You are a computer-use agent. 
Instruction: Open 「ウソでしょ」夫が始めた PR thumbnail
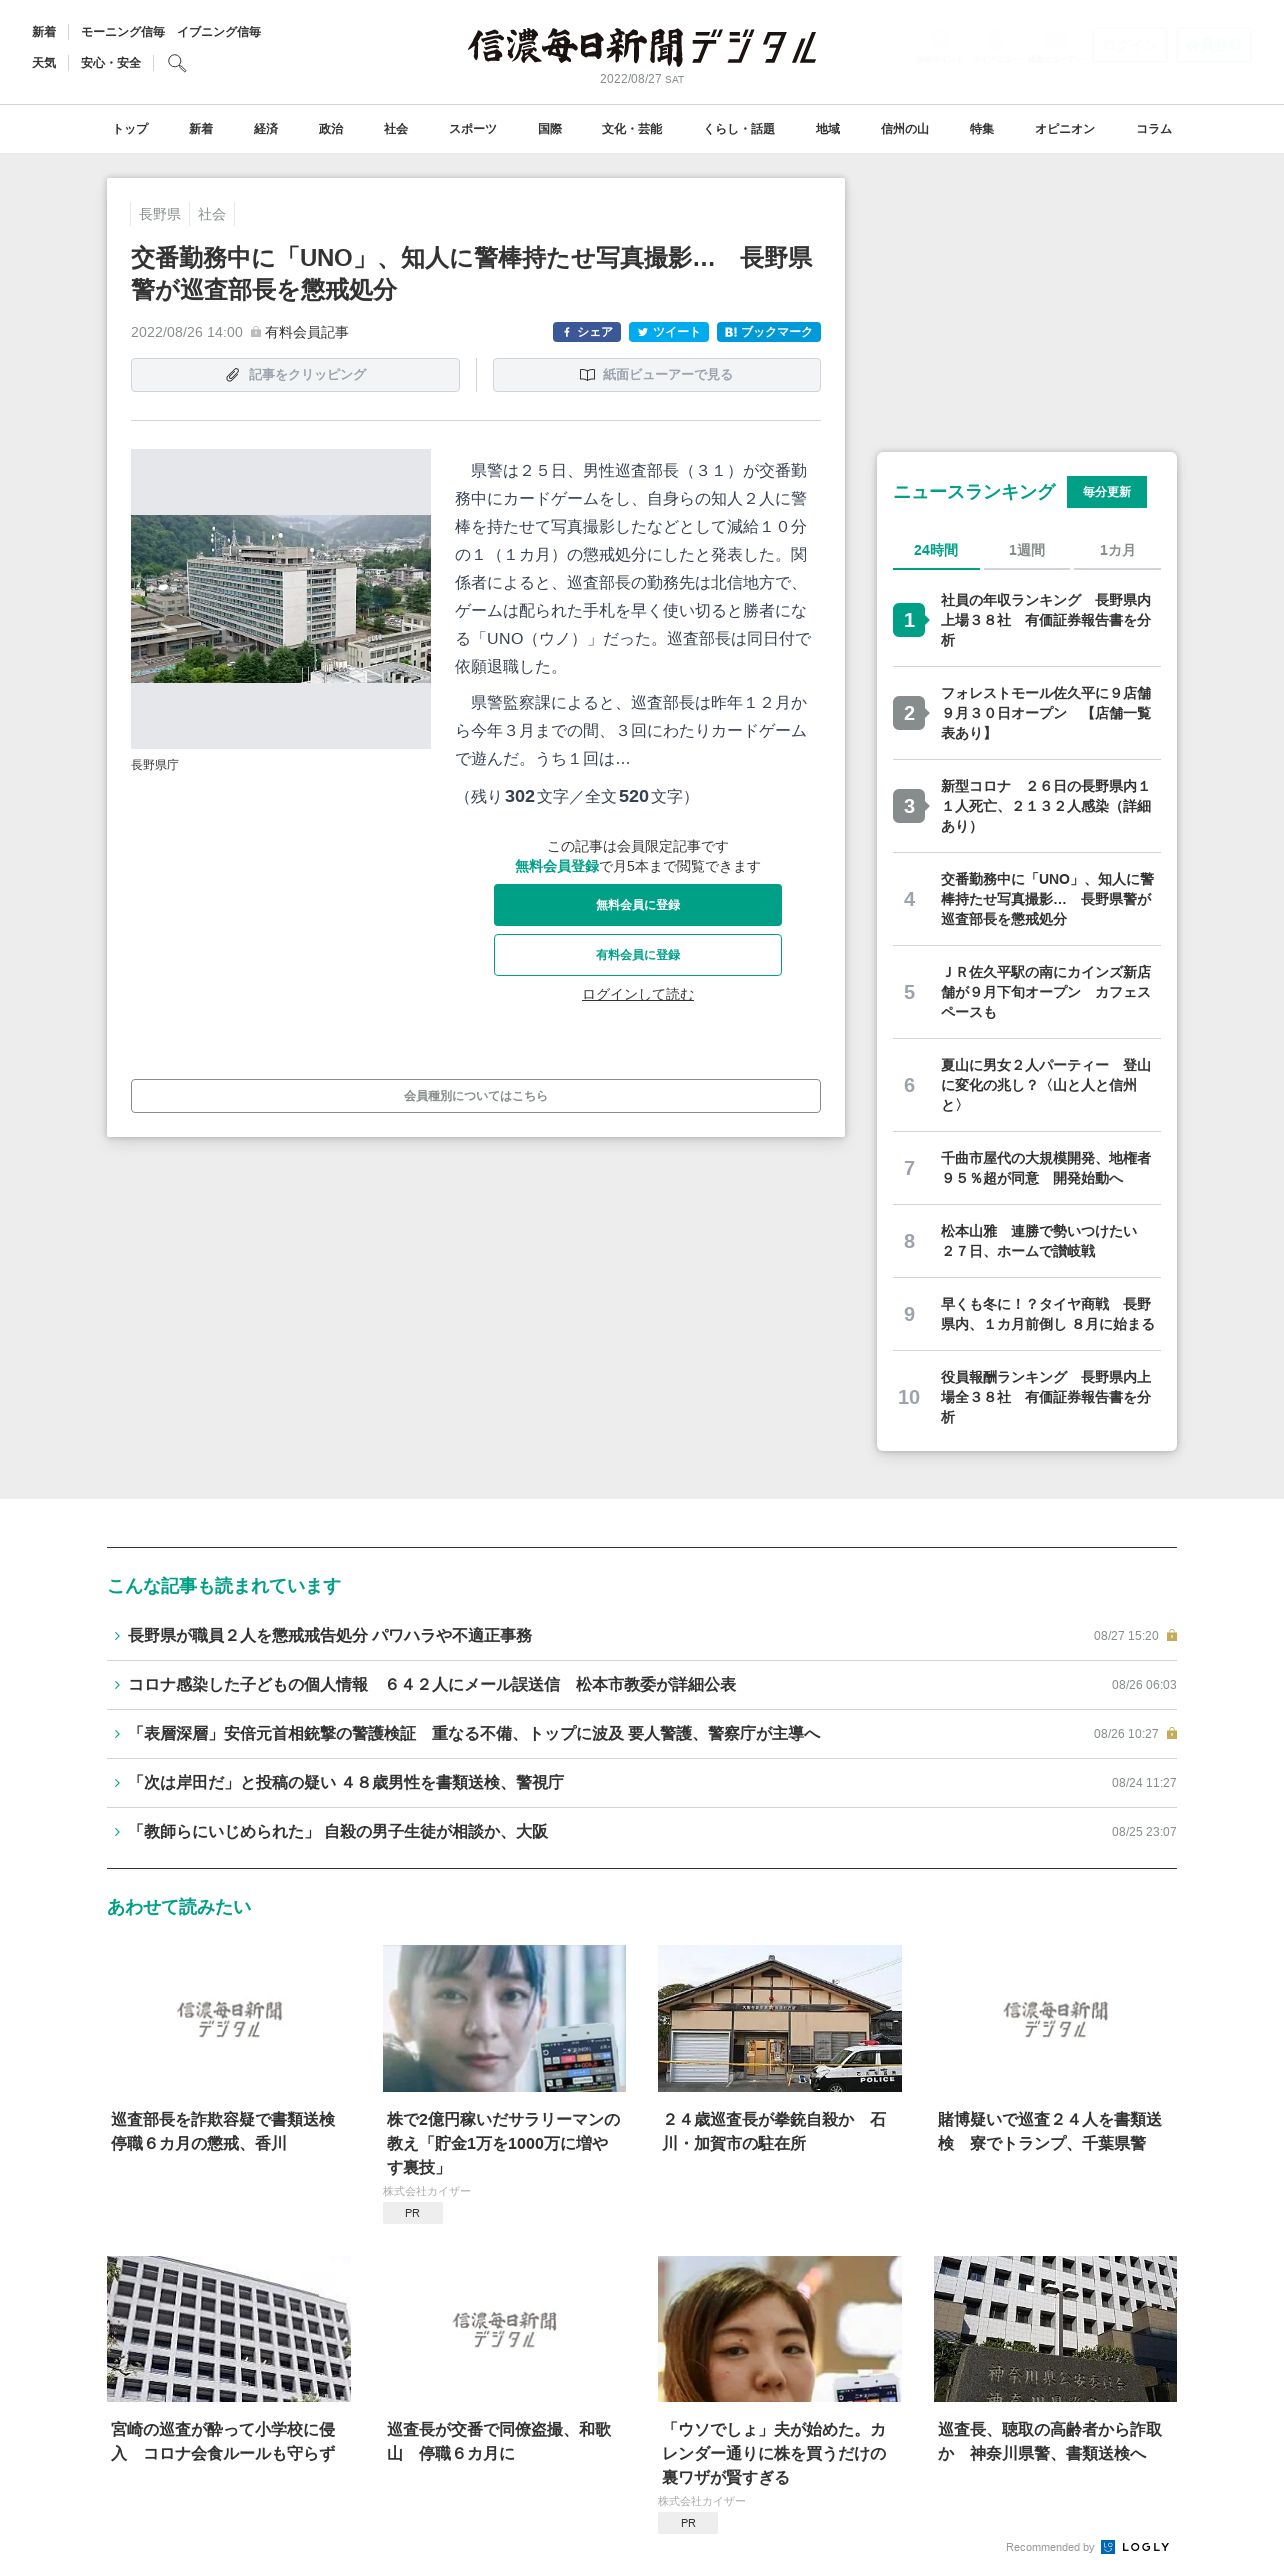780,2328
